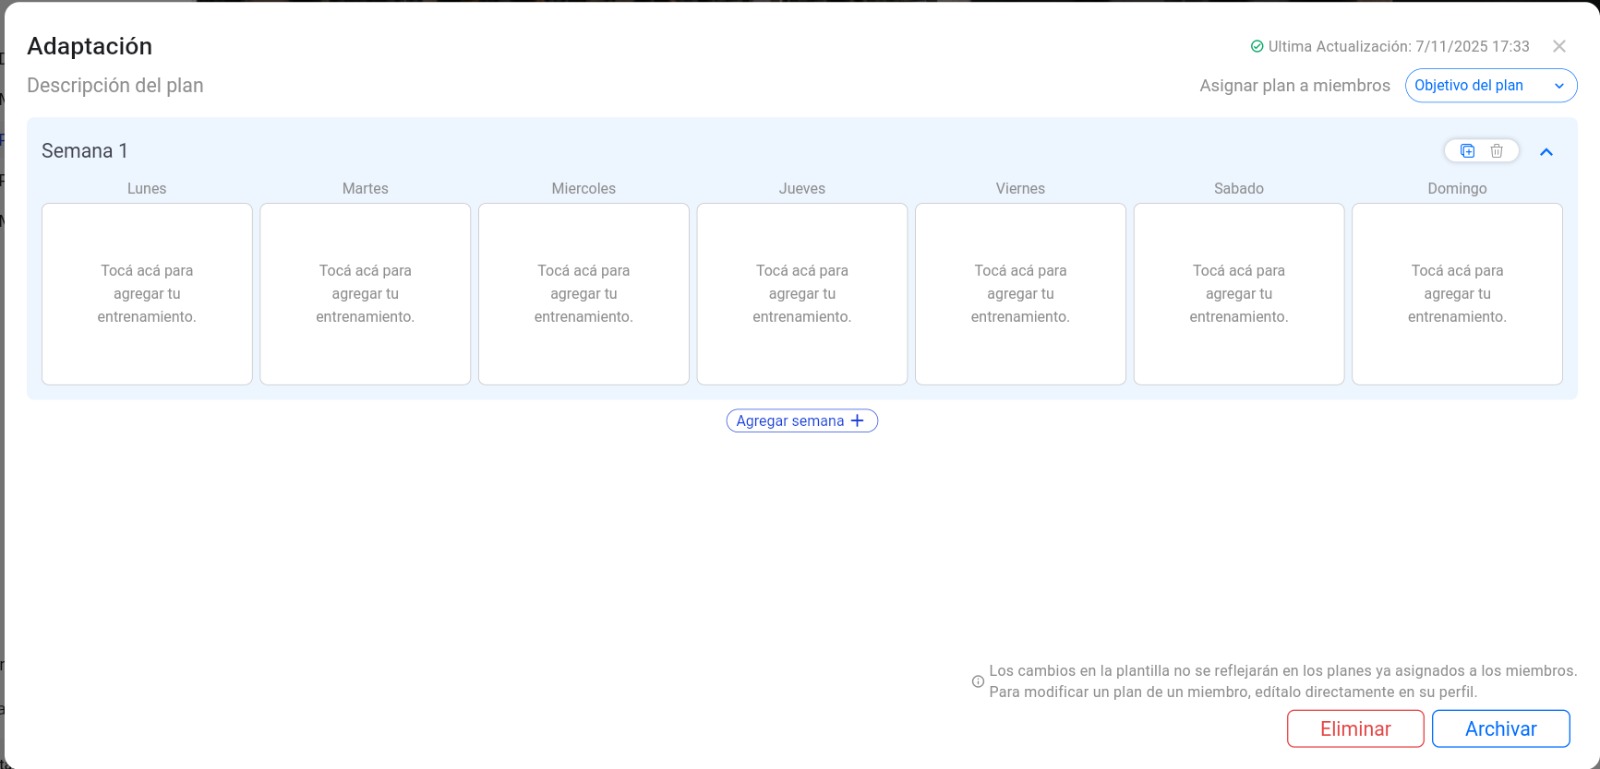Duplicate Semana 1 with the copy icon
Image resolution: width=1600 pixels, height=769 pixels.
pos(1467,151)
